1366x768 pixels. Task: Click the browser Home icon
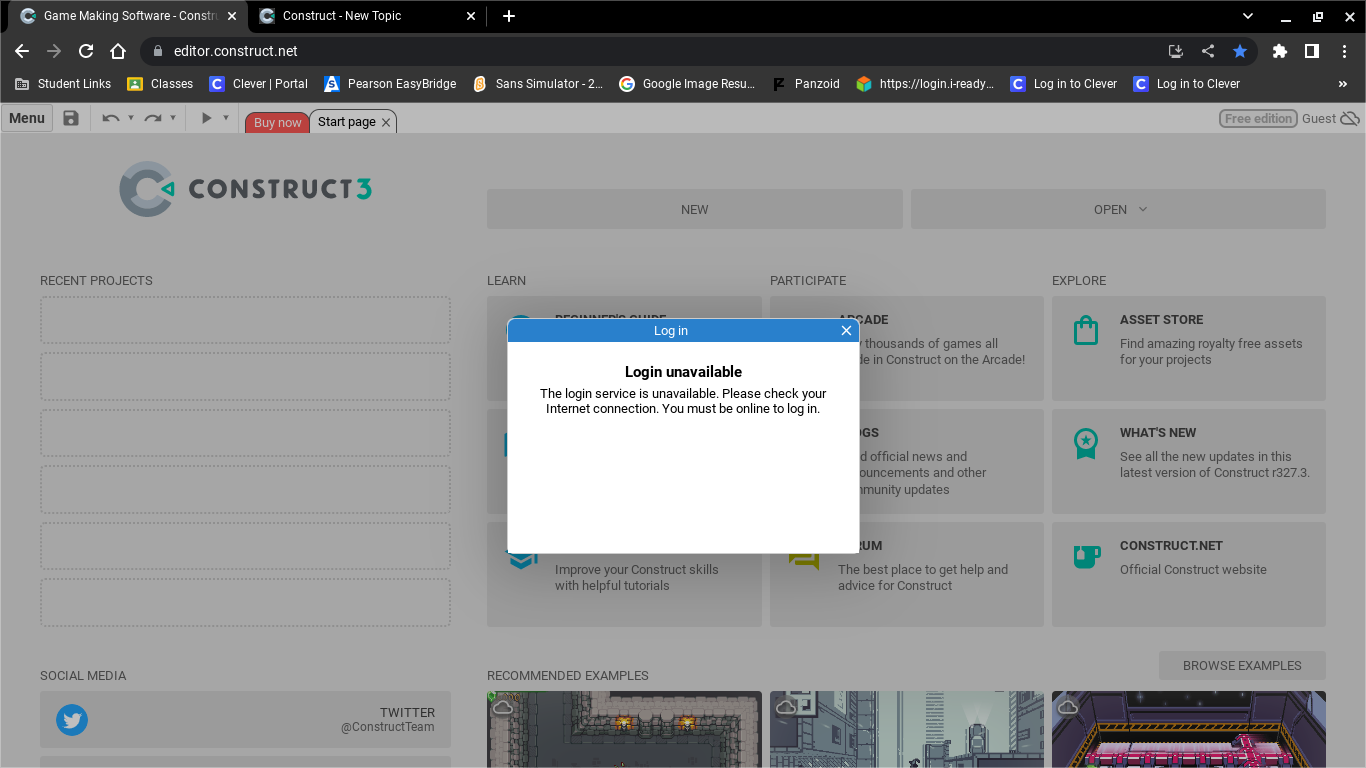(118, 51)
